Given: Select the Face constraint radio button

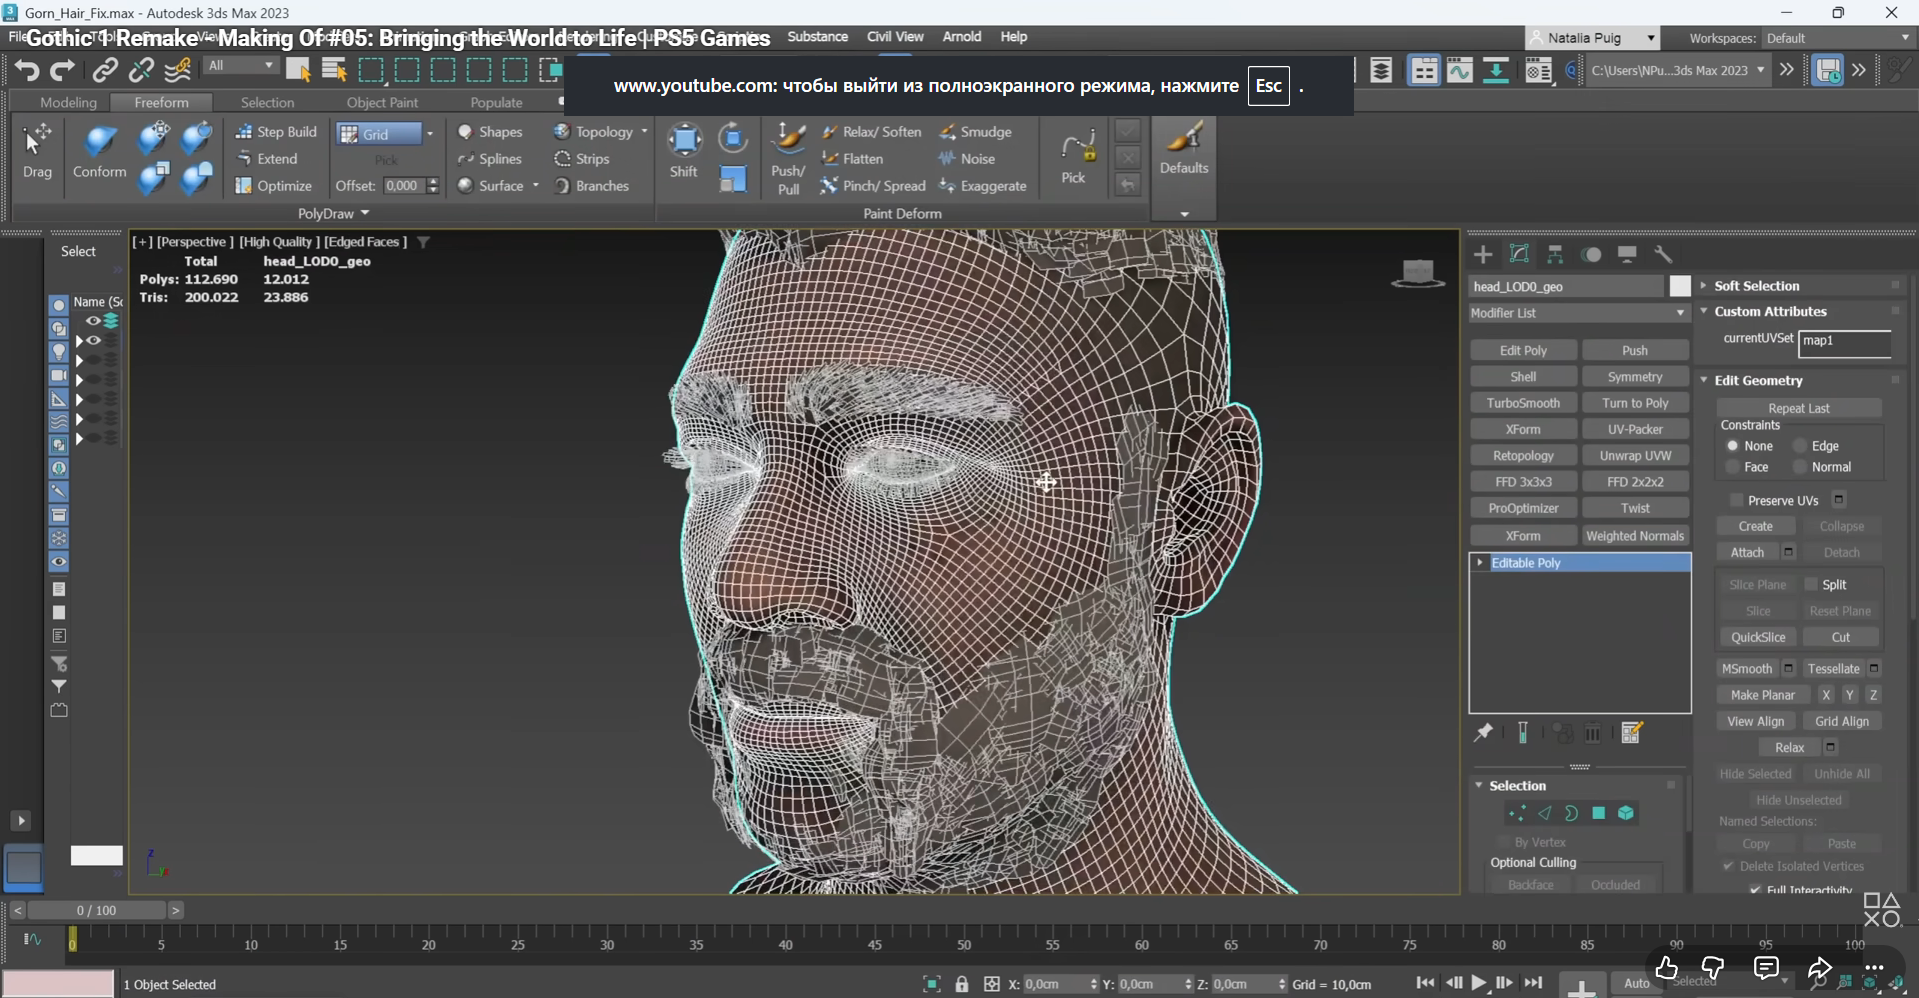Looking at the screenshot, I should pos(1733,467).
